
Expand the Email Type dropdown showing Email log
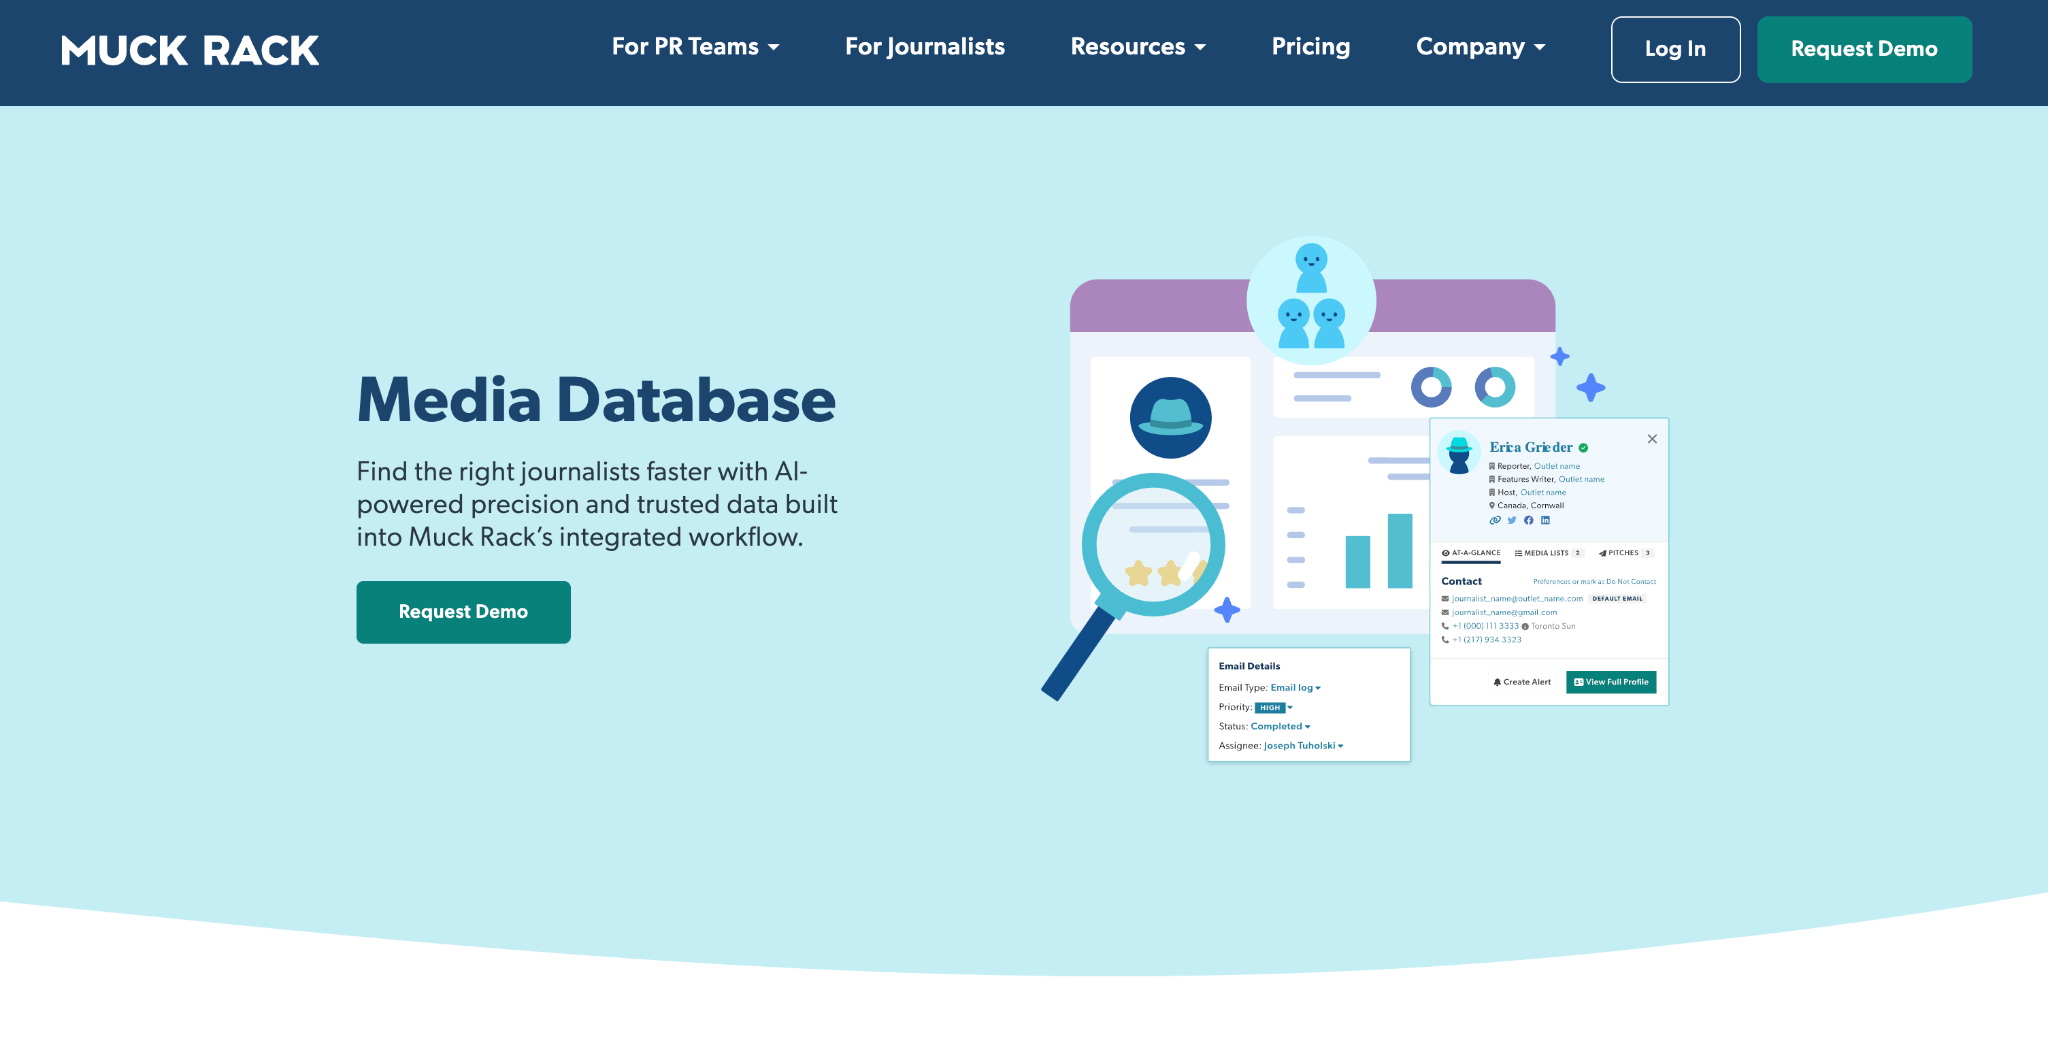1297,687
